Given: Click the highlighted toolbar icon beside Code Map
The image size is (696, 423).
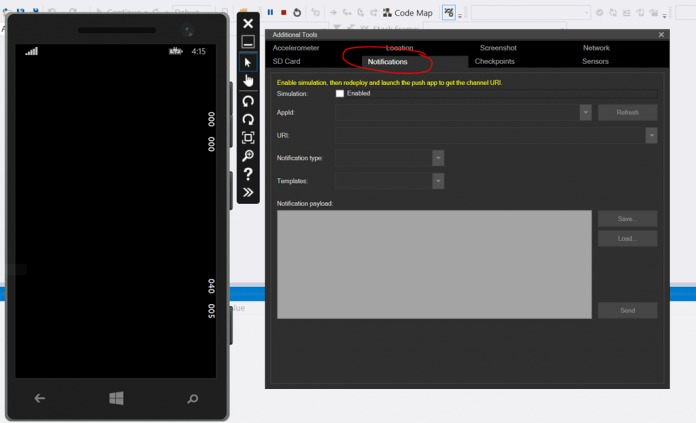Looking at the screenshot, I should coord(449,12).
